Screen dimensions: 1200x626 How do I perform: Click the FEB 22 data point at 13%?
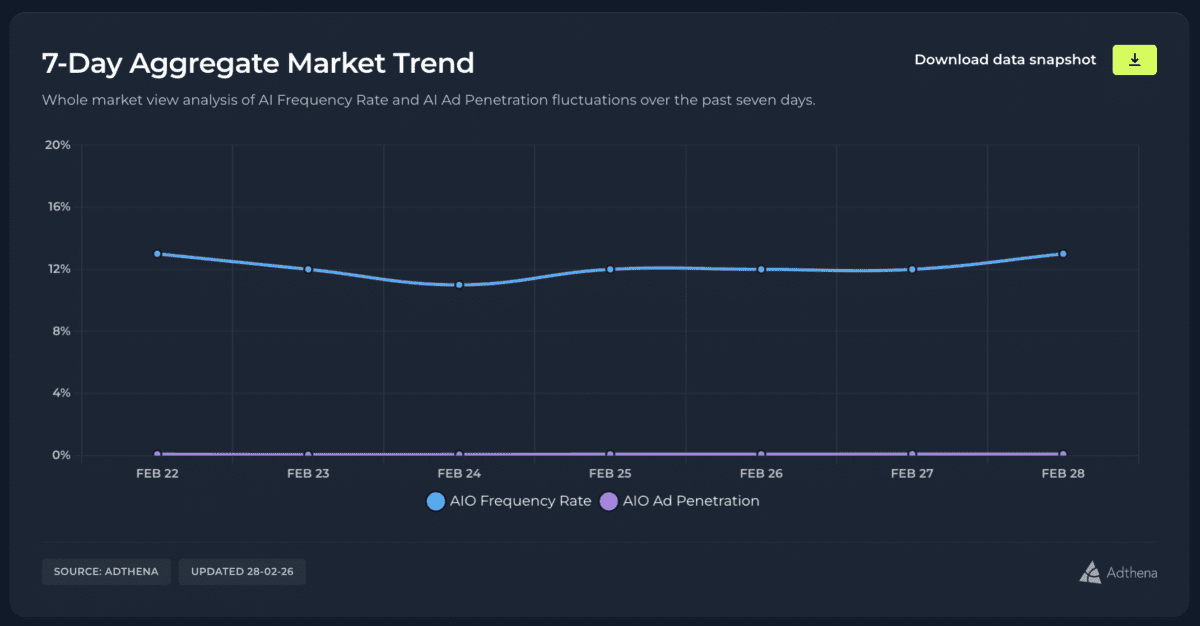click(156, 254)
